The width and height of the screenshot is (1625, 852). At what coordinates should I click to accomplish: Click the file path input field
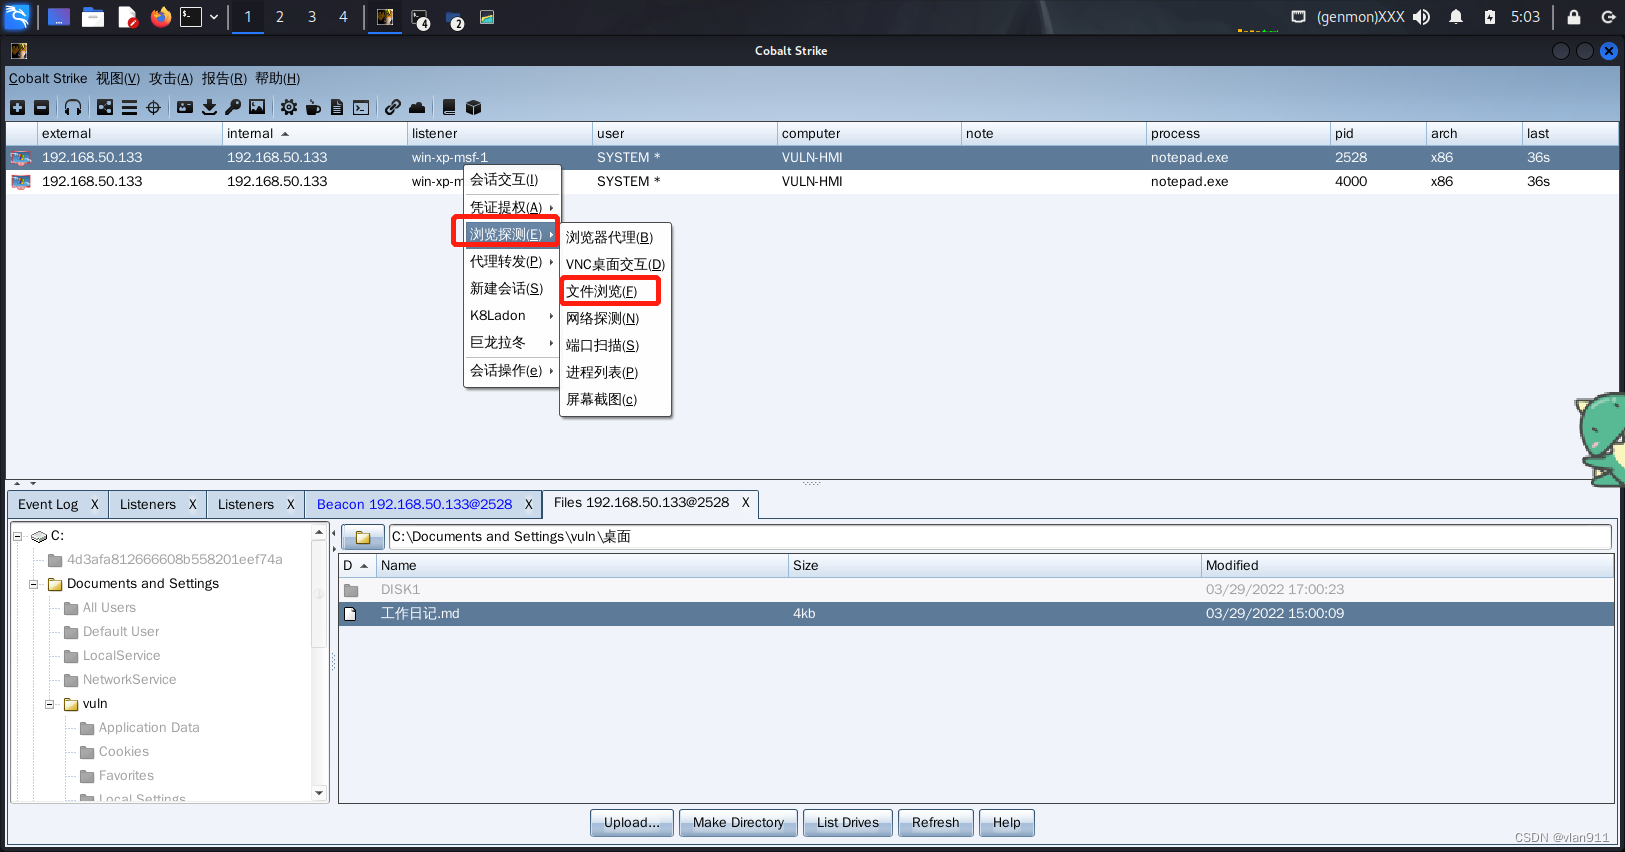(999, 537)
